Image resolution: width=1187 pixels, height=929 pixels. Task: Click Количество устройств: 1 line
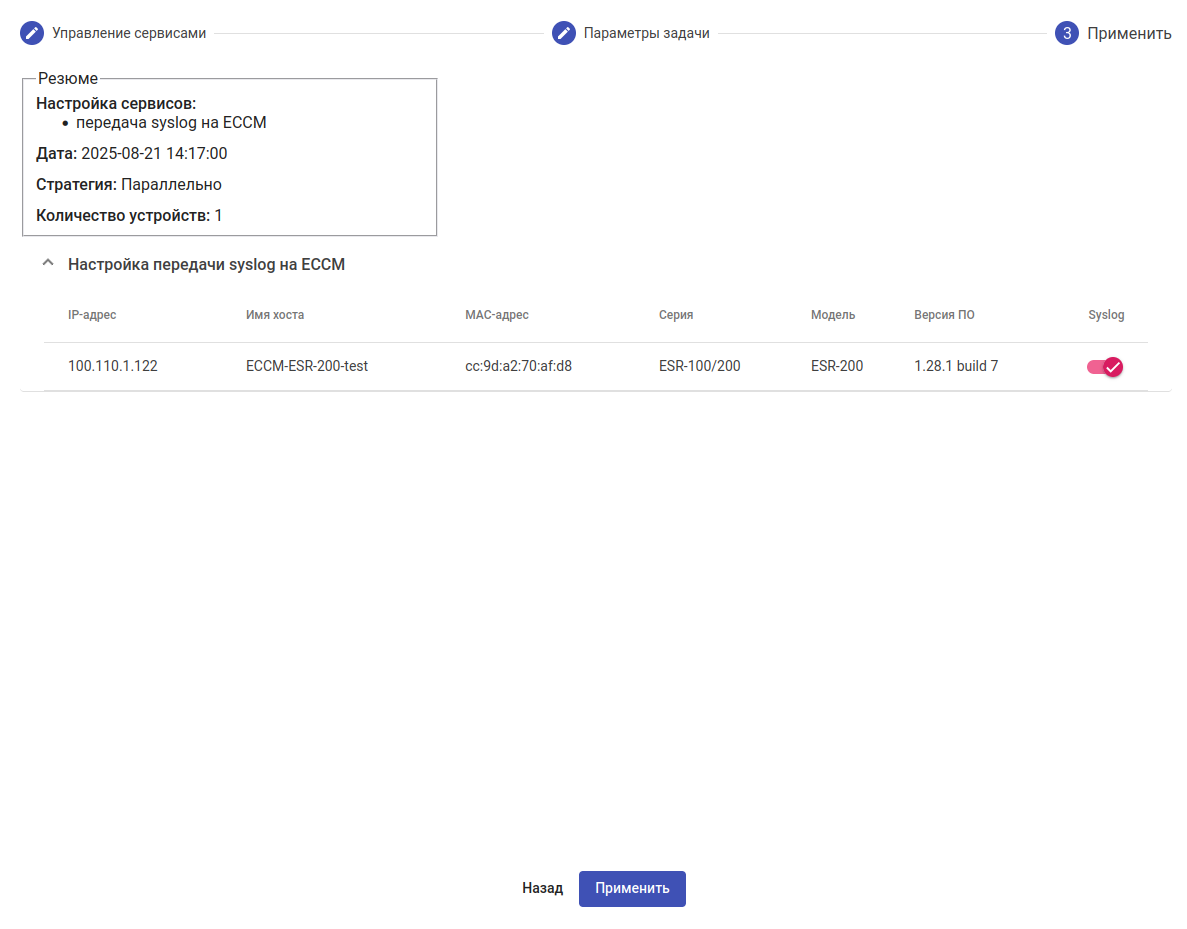coord(129,216)
